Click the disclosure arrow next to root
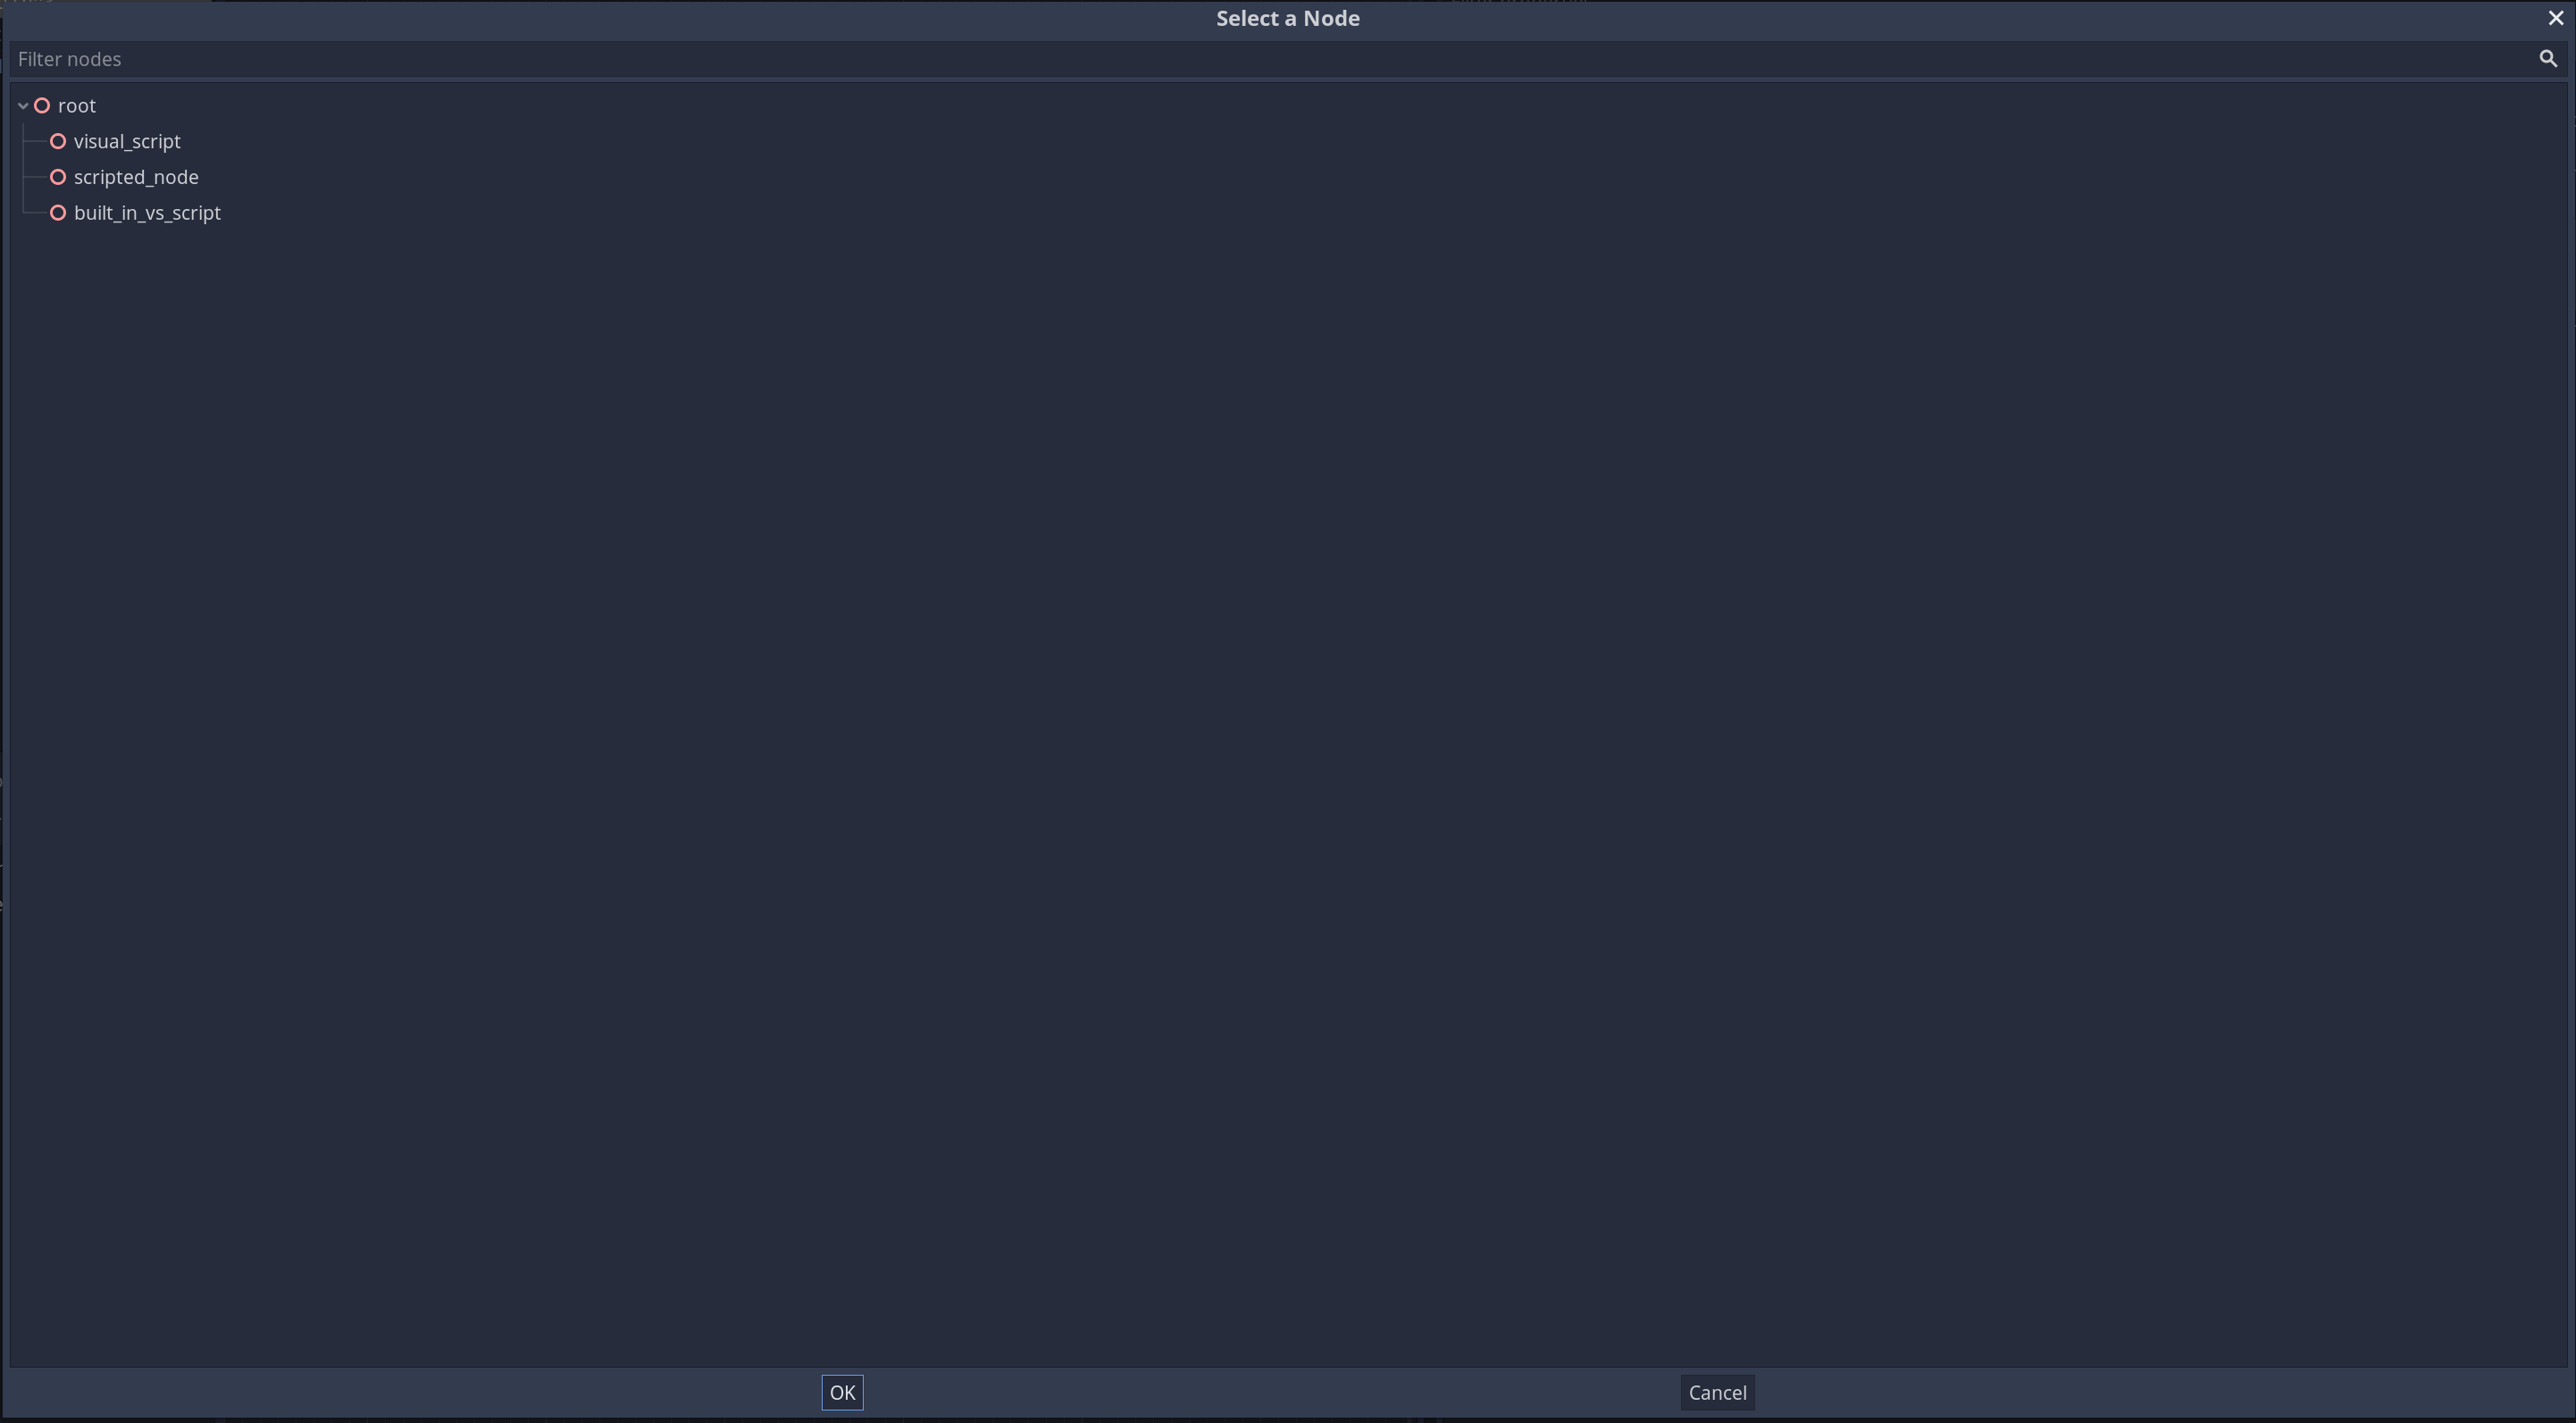The height and width of the screenshot is (1423, 2576). tap(21, 105)
